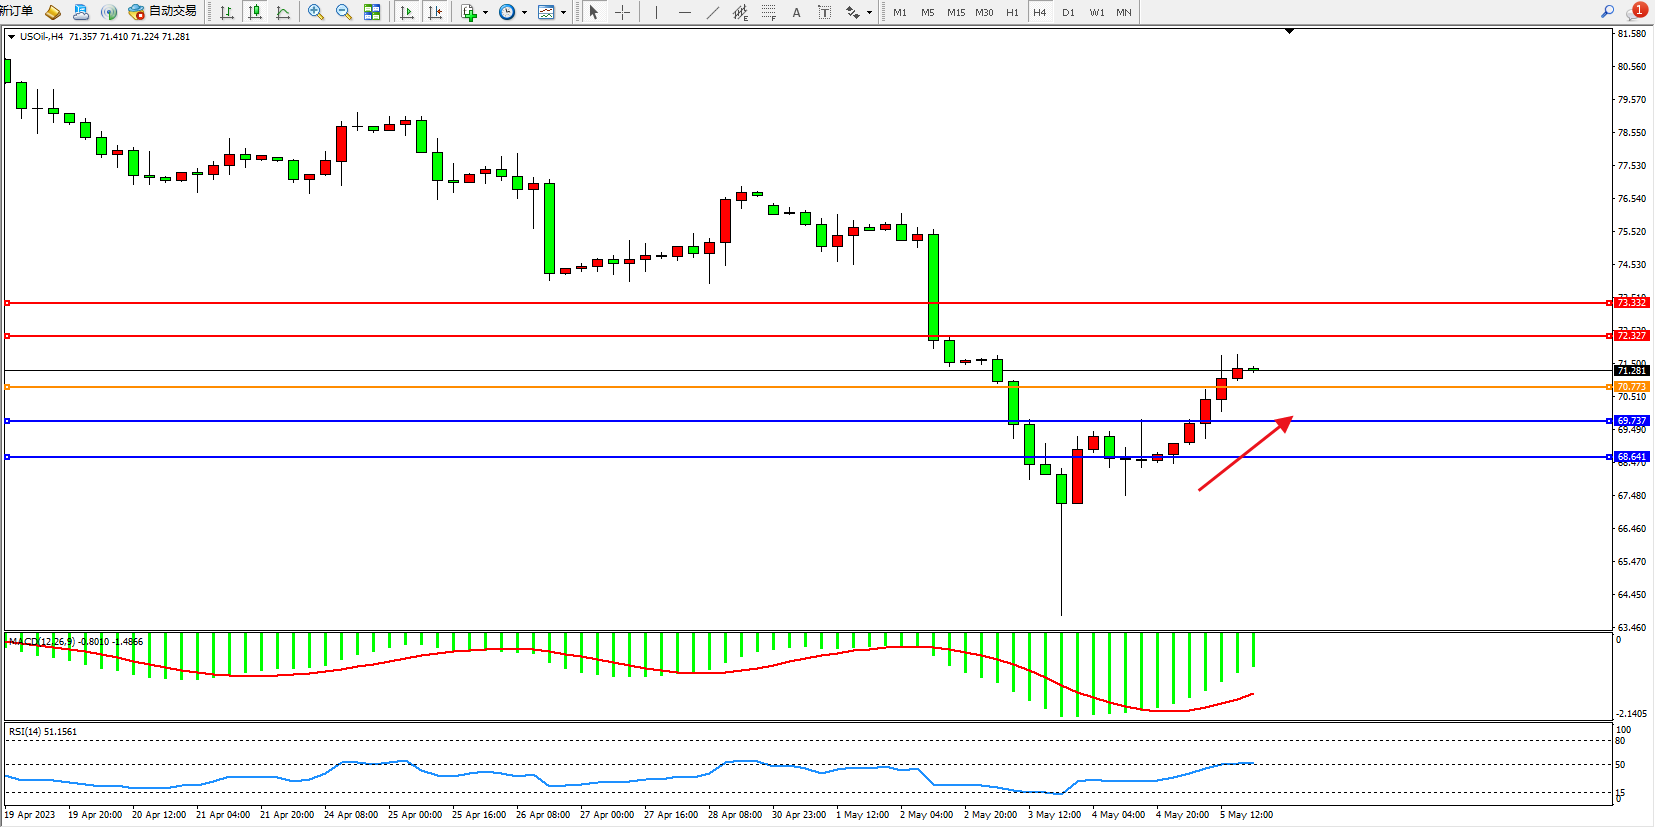Pick the Fibonacci retracement tool
This screenshot has width=1655, height=828.
[x=768, y=12]
